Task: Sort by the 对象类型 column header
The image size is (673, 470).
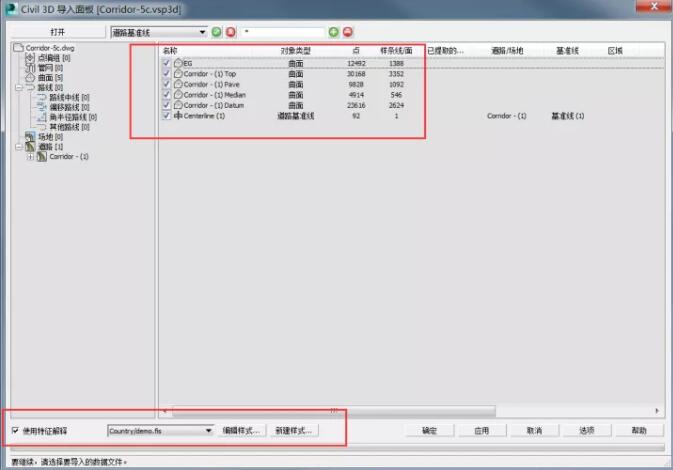Action: pyautogui.click(x=295, y=51)
